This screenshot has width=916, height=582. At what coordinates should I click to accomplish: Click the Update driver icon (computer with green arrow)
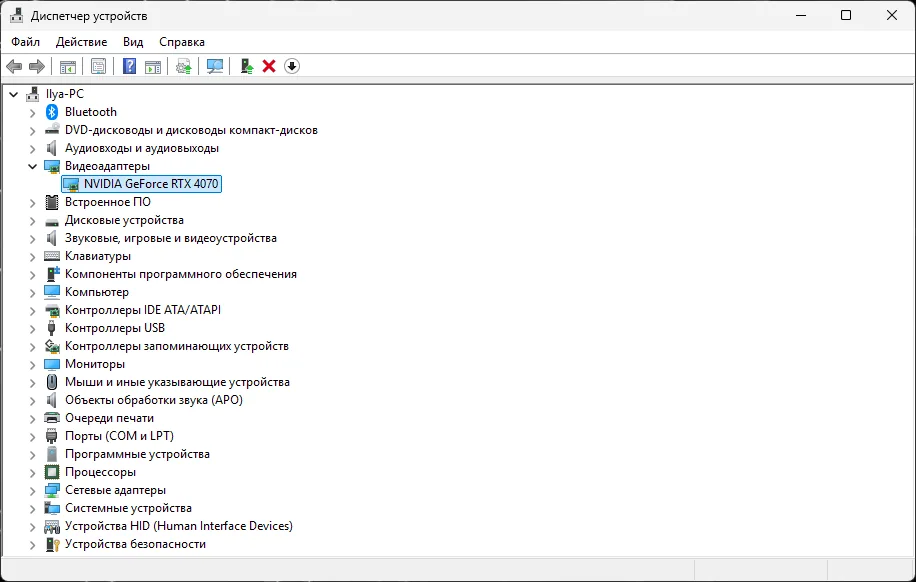(247, 66)
